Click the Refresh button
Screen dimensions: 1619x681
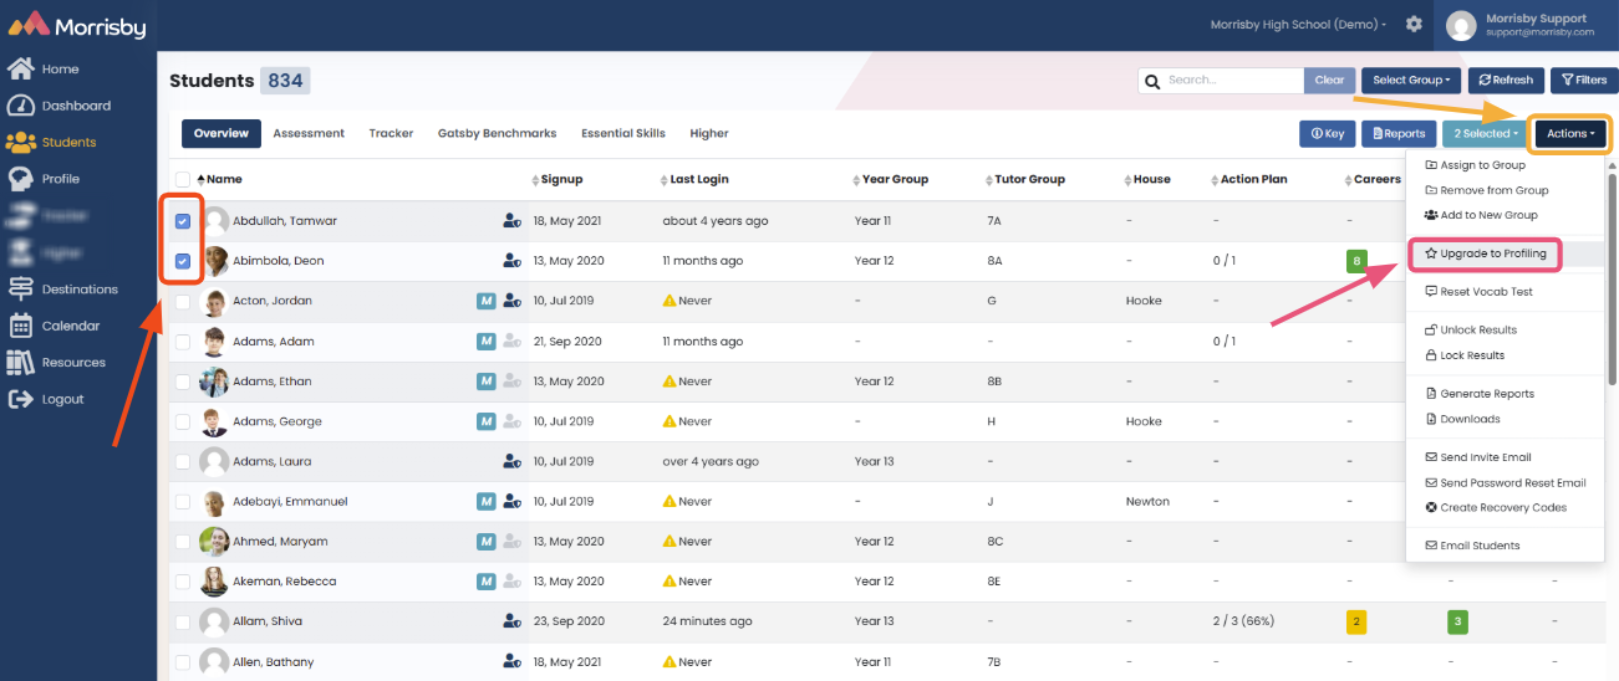pyautogui.click(x=1506, y=80)
